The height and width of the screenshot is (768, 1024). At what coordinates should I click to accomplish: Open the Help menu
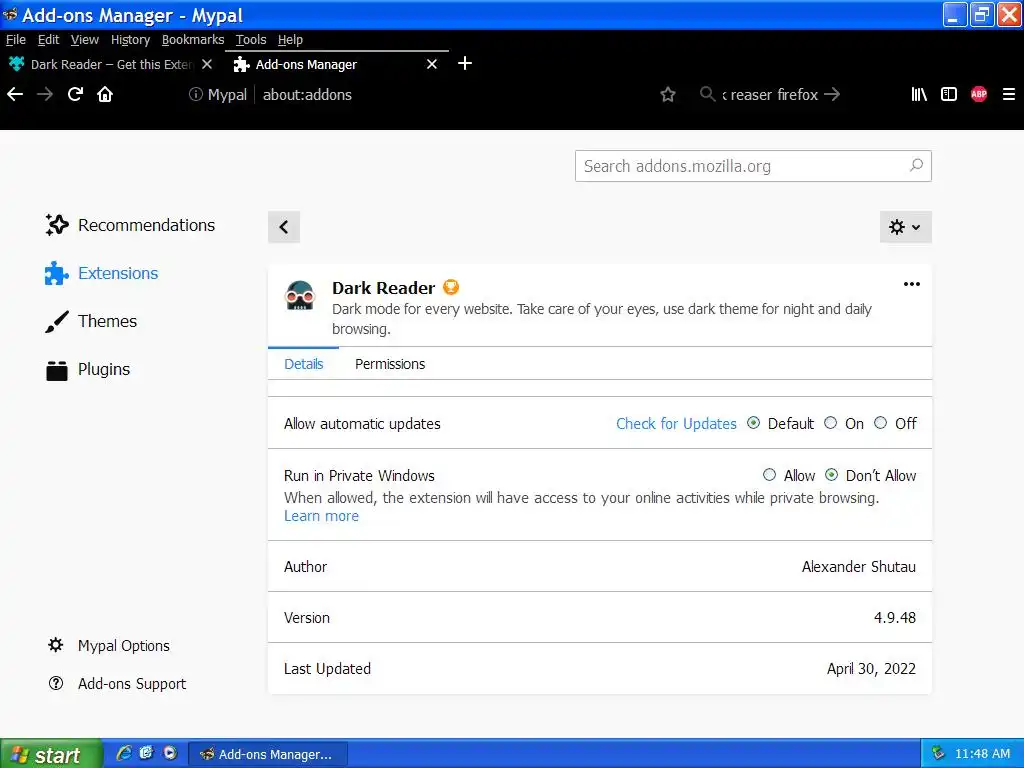(290, 40)
